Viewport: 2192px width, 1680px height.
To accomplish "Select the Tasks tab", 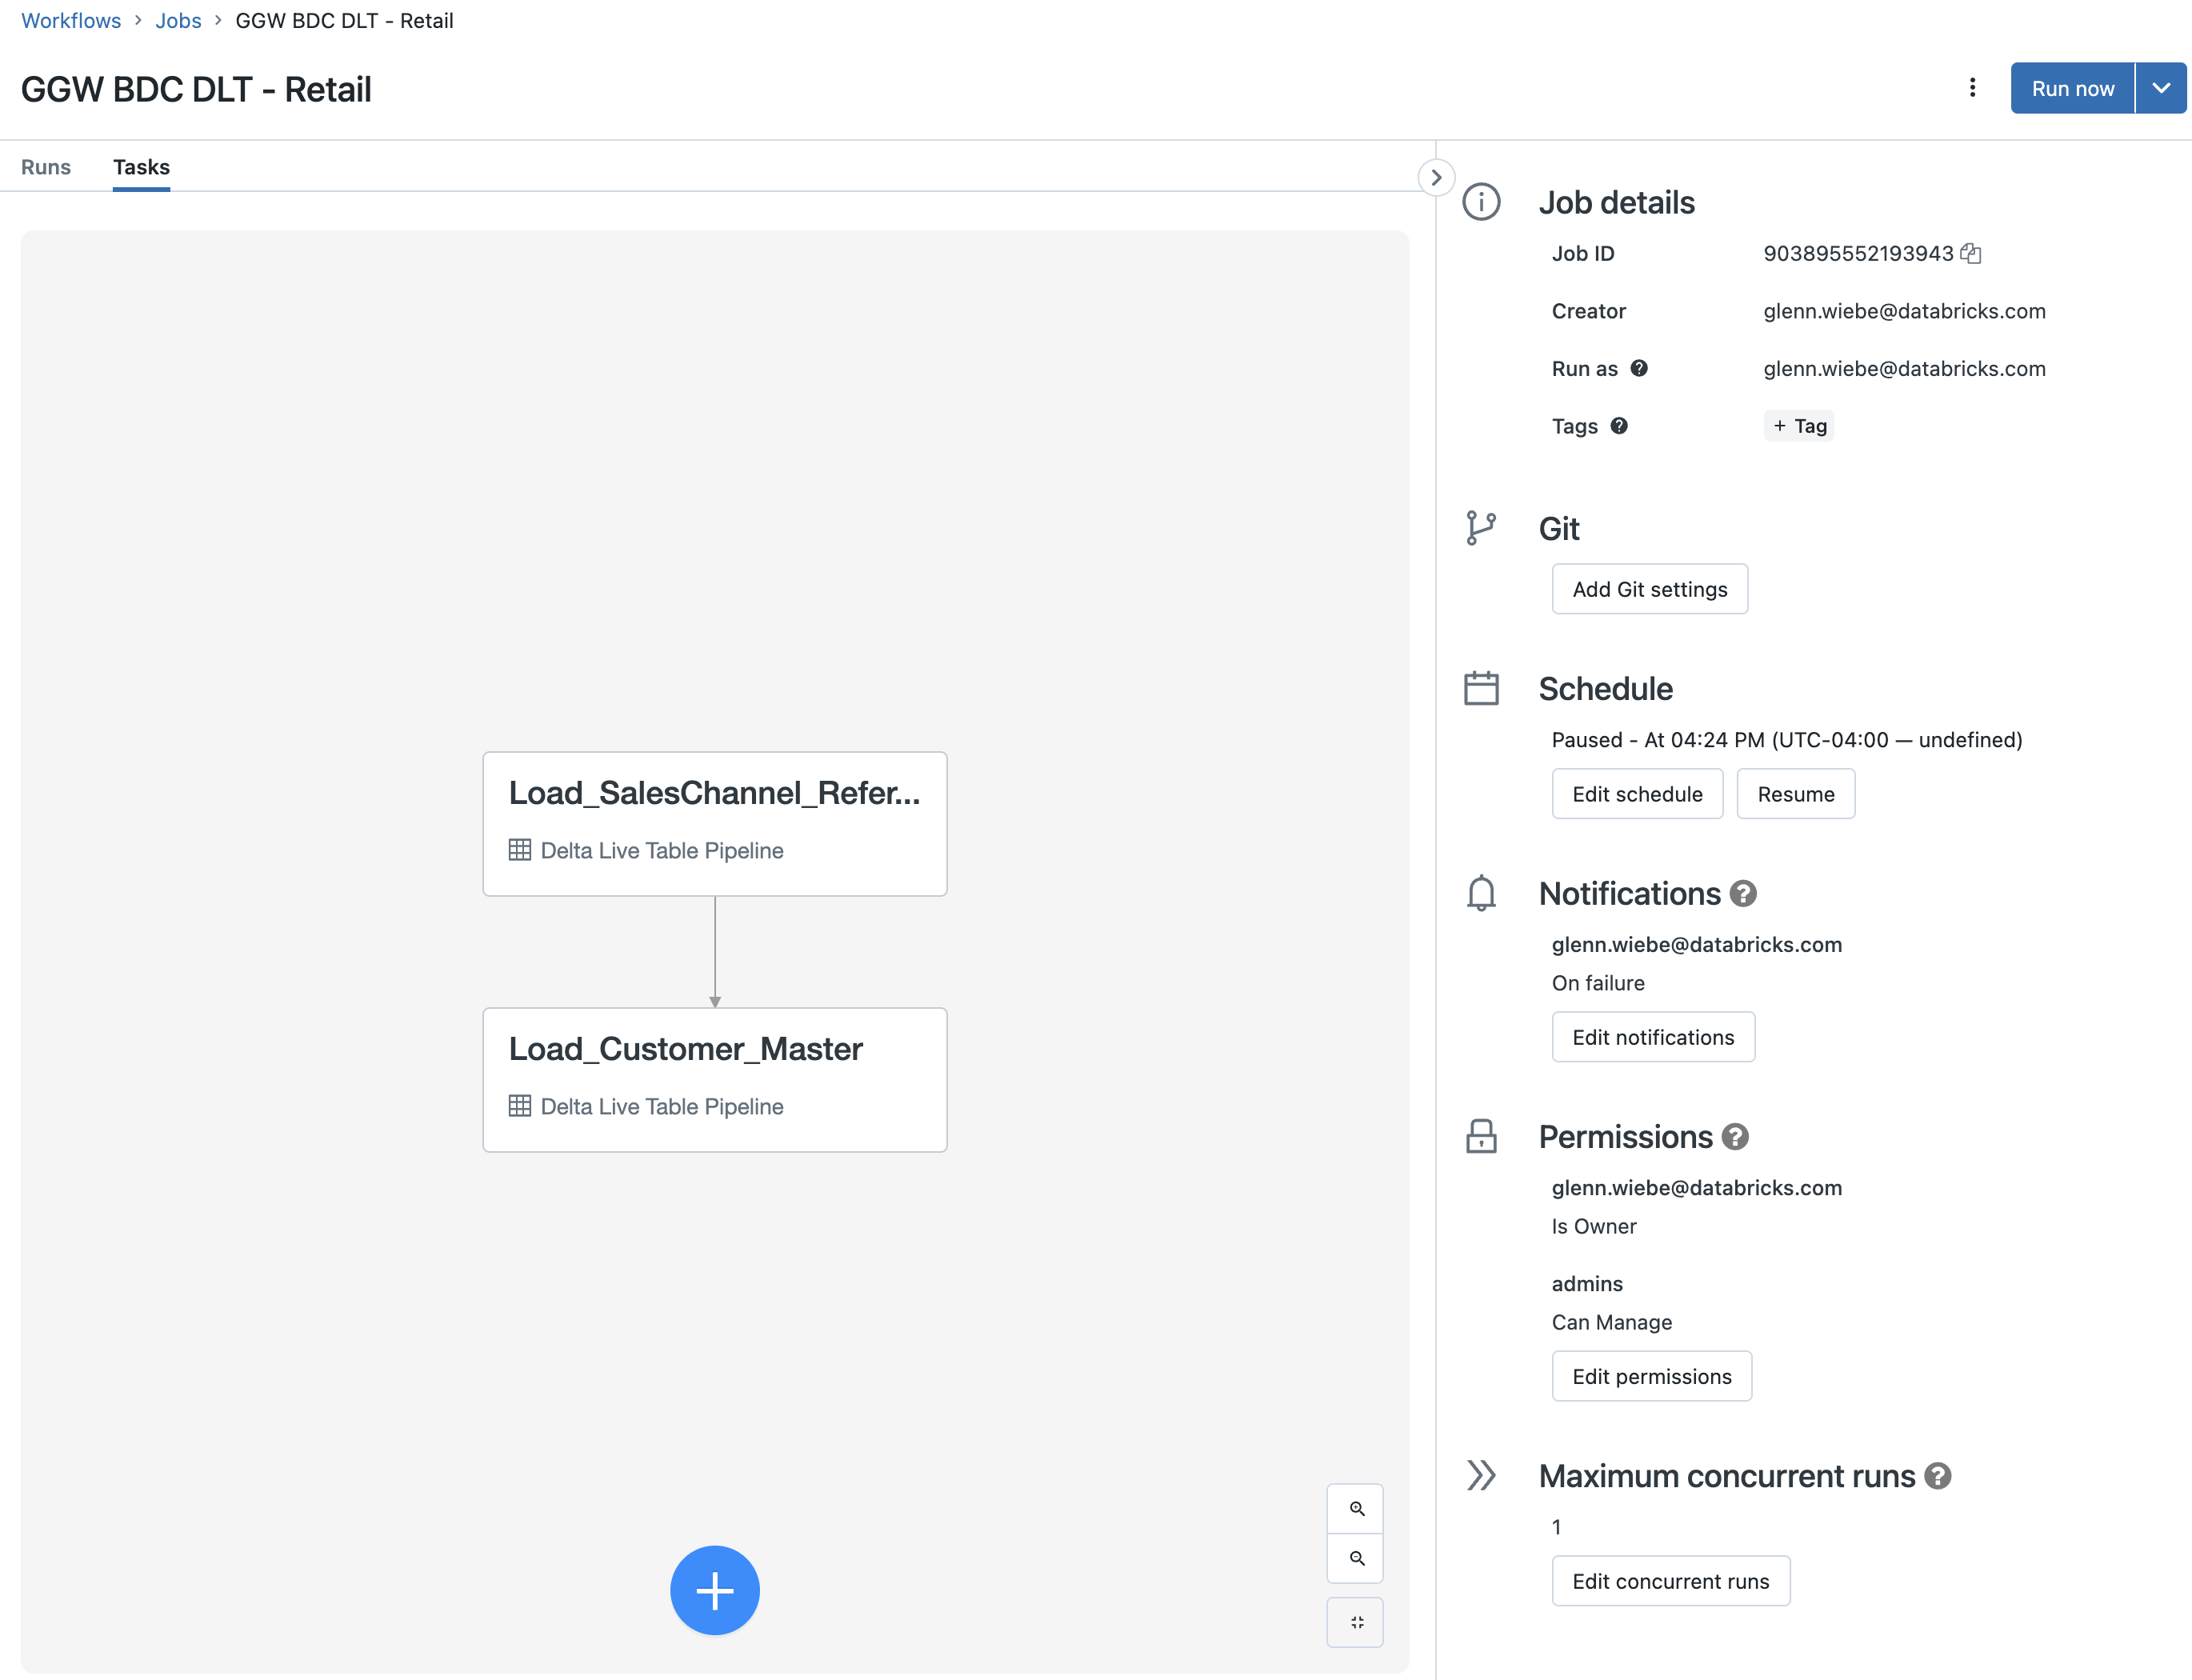I will 141,167.
